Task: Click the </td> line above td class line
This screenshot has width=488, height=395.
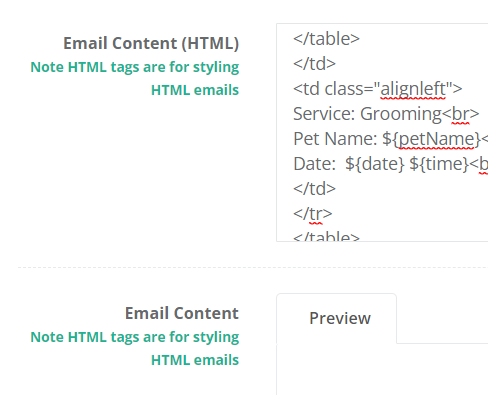Action: coord(314,64)
